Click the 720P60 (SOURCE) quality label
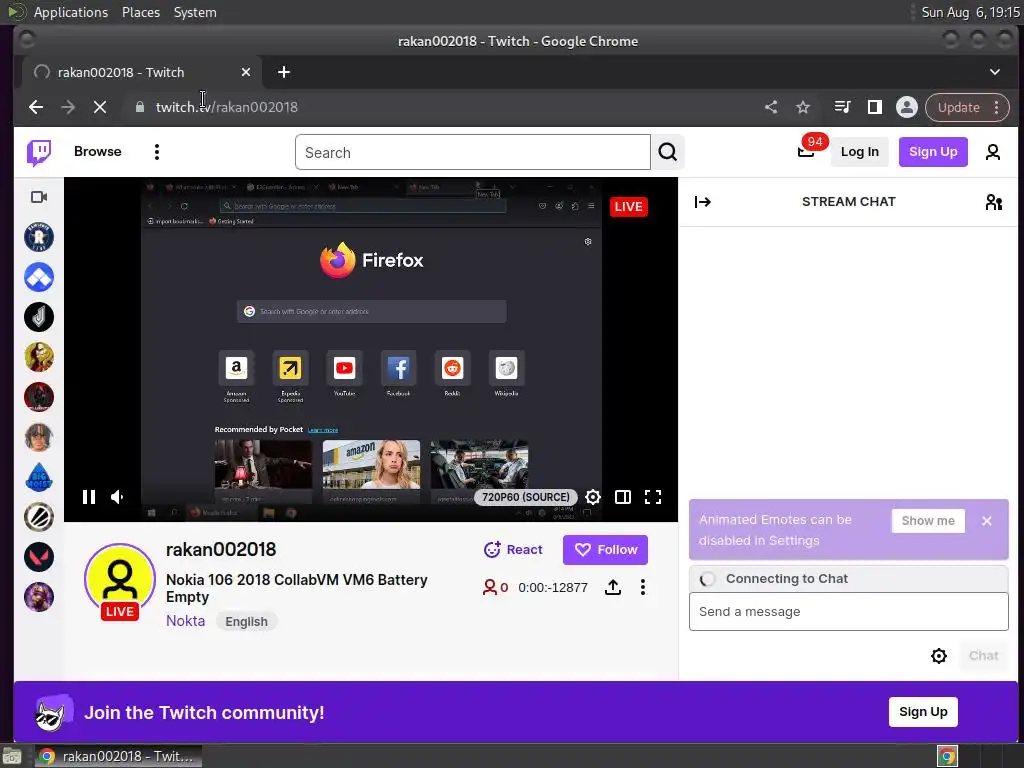The width and height of the screenshot is (1024, 768). tap(526, 497)
